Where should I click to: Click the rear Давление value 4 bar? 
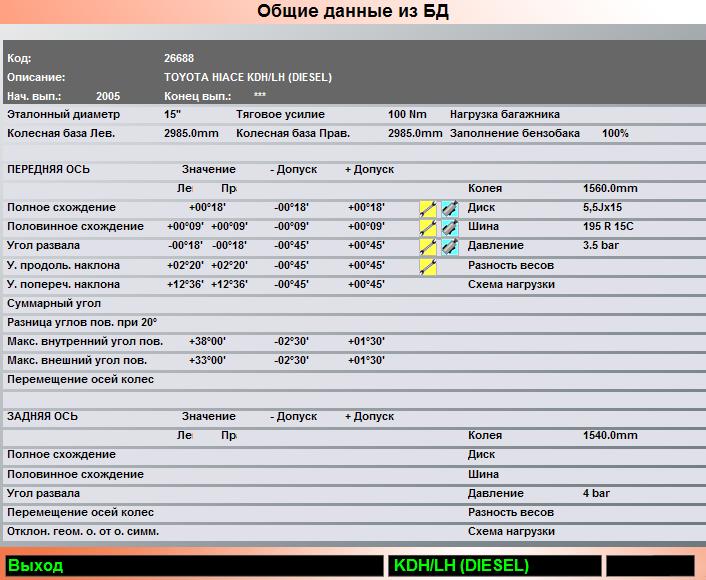click(x=596, y=493)
